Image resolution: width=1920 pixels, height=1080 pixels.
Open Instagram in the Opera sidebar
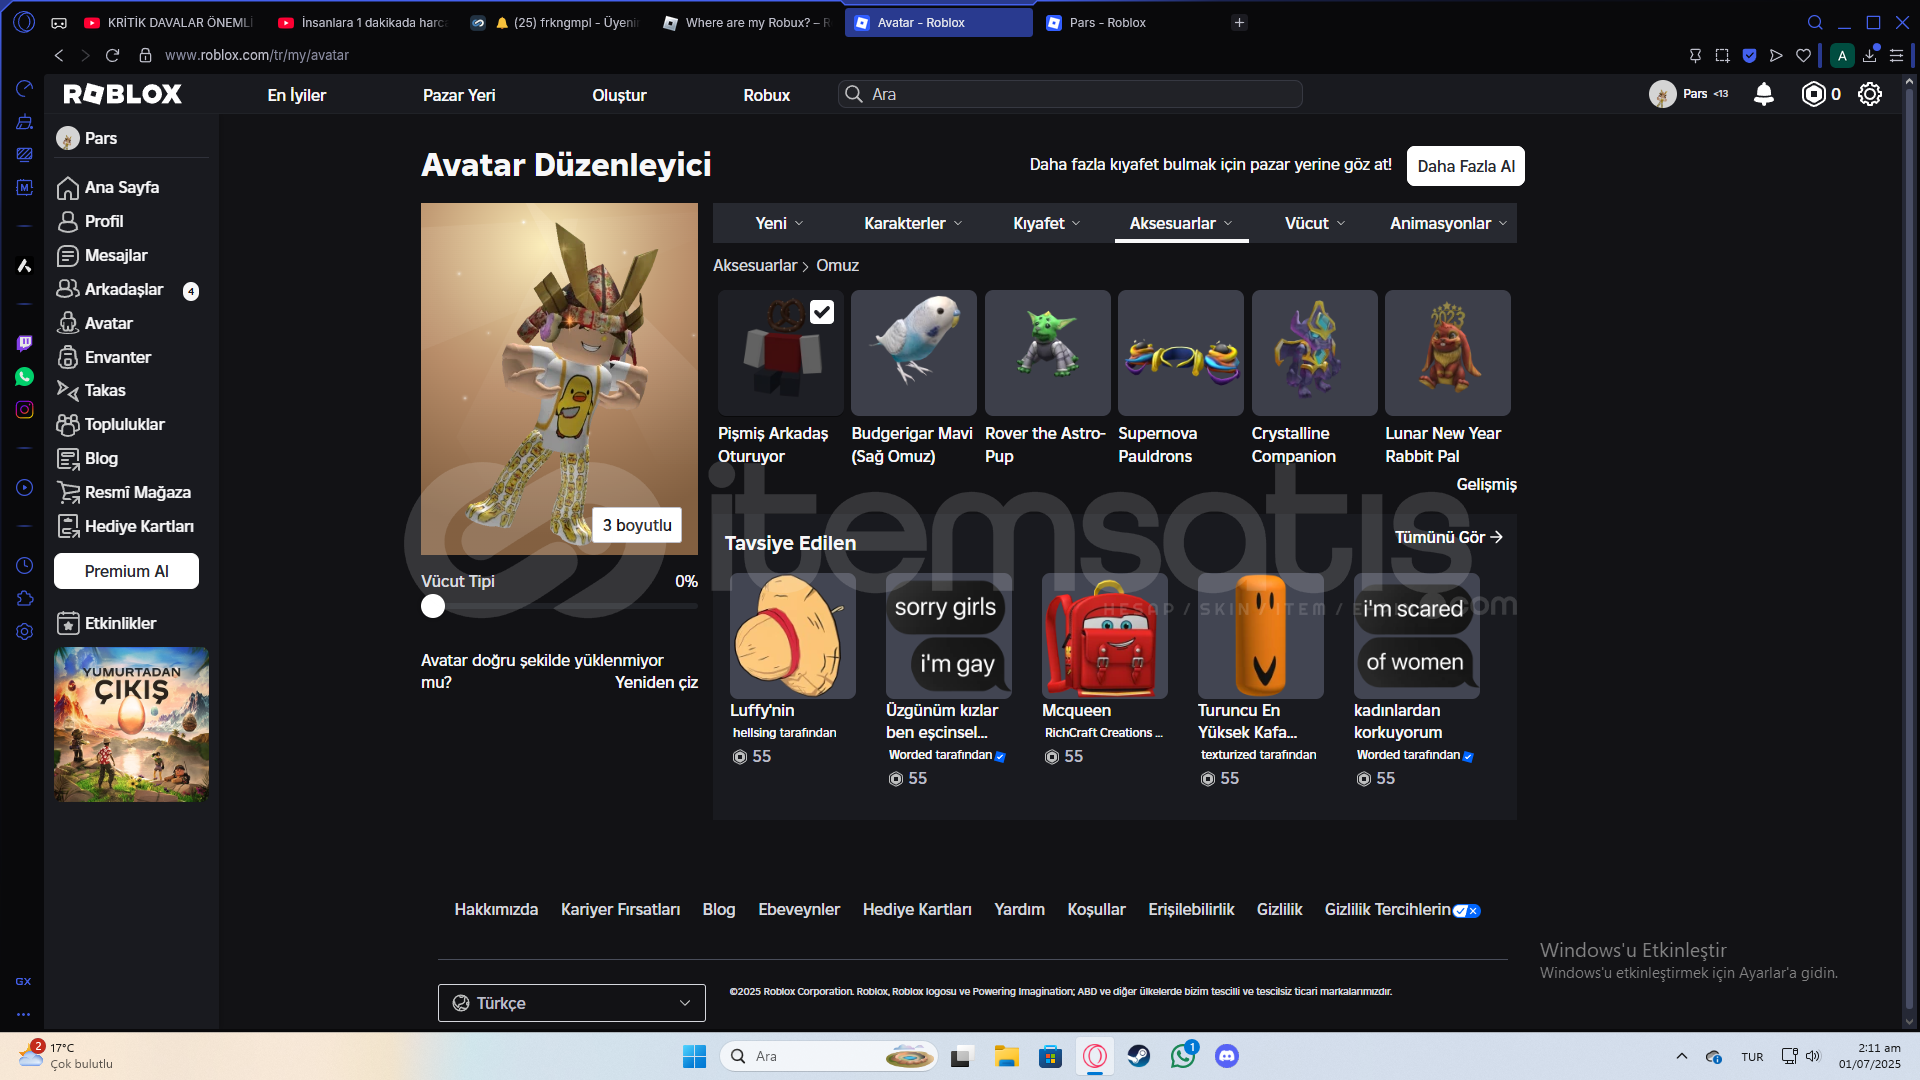(x=24, y=409)
